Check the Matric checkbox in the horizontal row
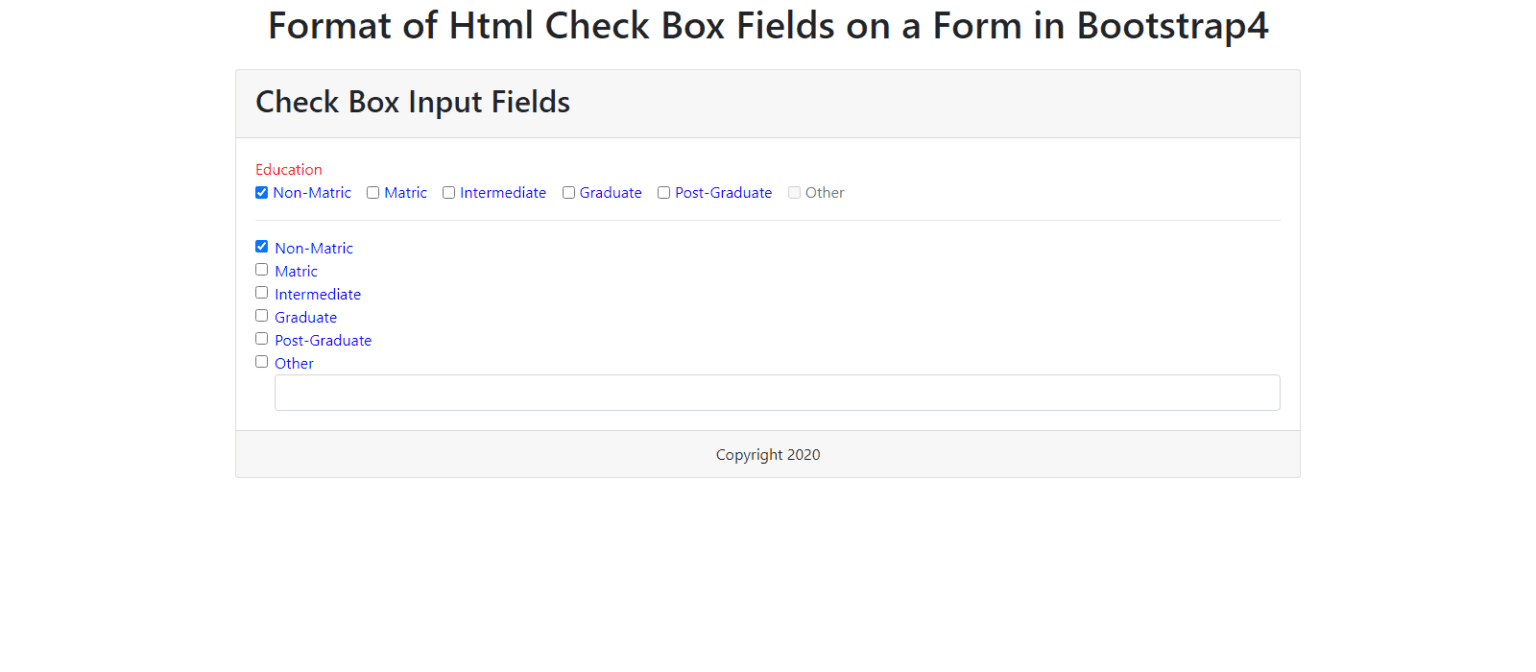 coord(373,192)
